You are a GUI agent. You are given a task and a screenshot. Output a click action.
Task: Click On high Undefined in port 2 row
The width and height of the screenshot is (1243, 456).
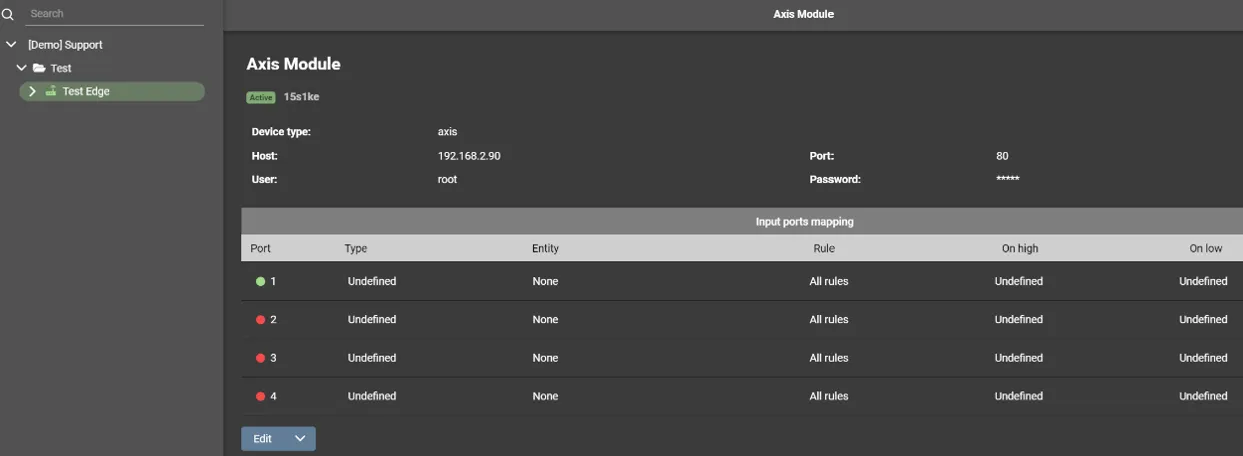[1019, 320]
